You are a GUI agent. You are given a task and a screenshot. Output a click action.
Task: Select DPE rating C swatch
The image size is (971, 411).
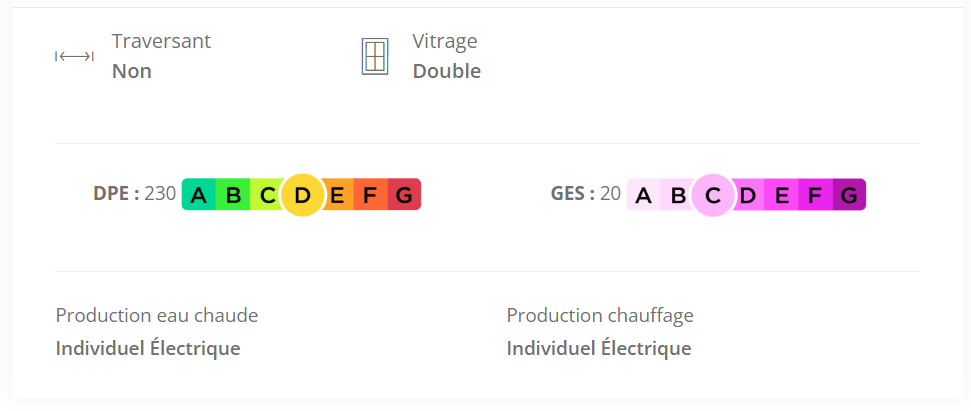[x=266, y=195]
